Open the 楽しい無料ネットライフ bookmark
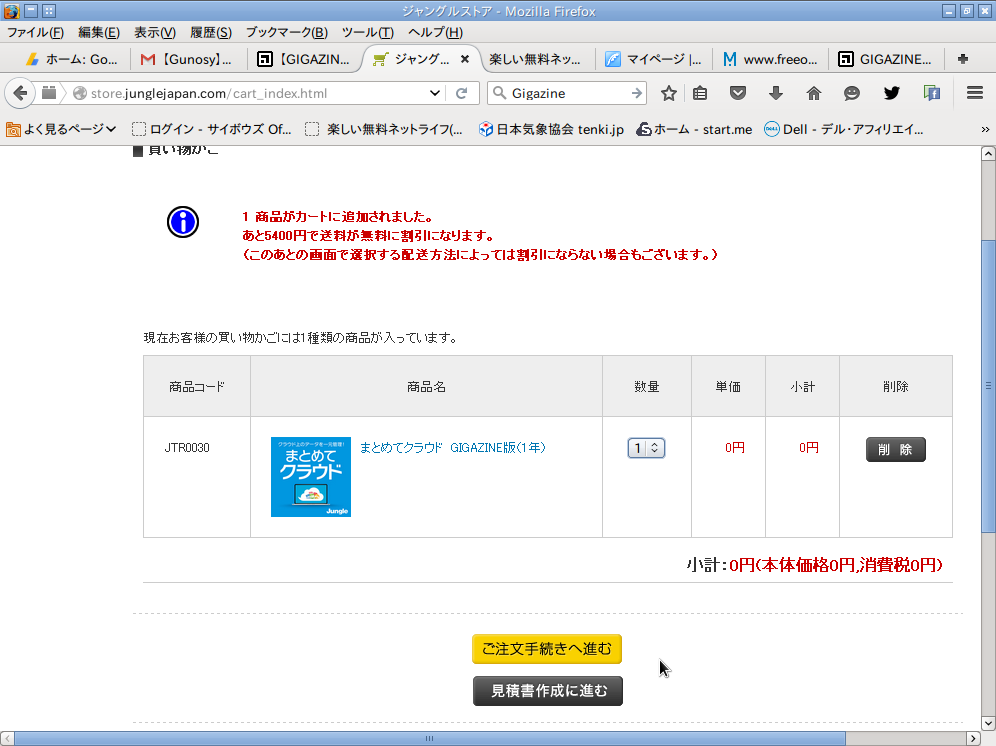Viewport: 996px width, 746px height. [x=384, y=129]
